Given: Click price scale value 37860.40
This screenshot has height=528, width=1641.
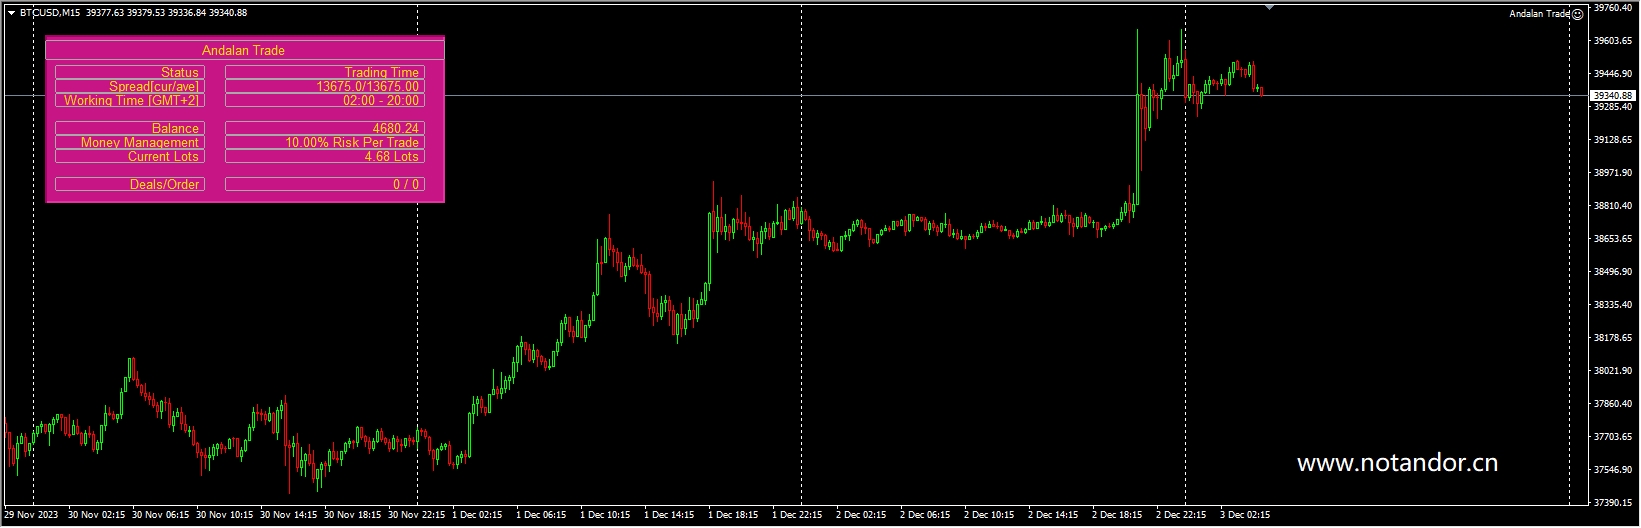Looking at the screenshot, I should click(x=1612, y=404).
